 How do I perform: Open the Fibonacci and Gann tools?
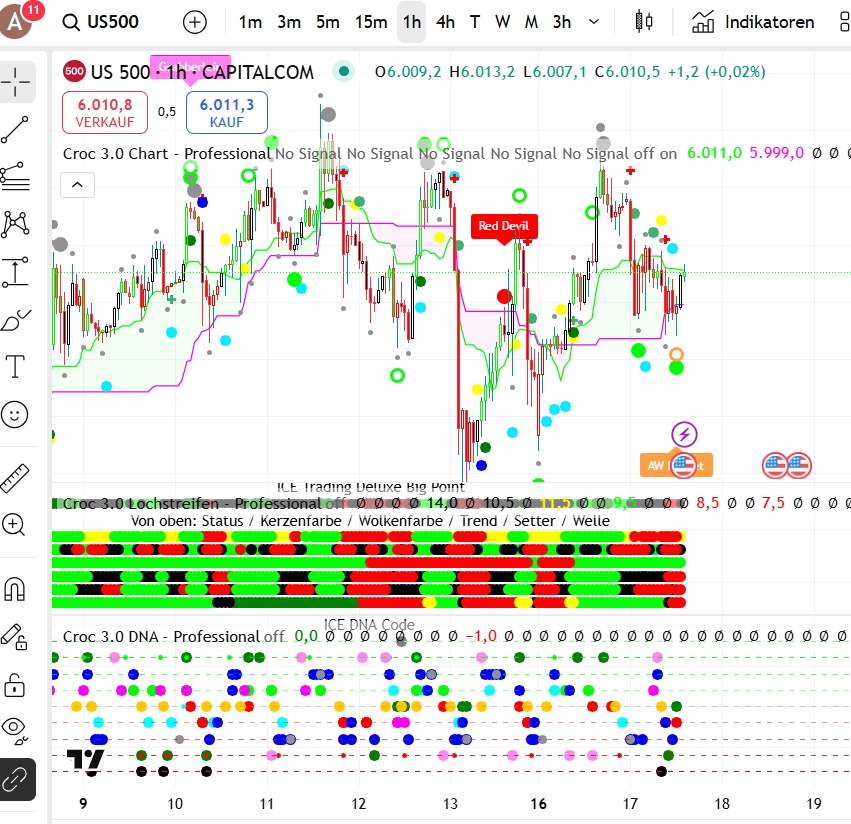point(17,176)
